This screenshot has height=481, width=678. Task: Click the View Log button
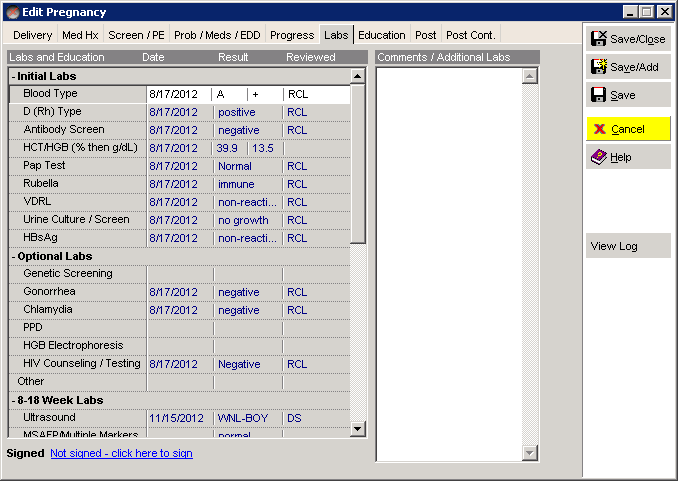[614, 246]
